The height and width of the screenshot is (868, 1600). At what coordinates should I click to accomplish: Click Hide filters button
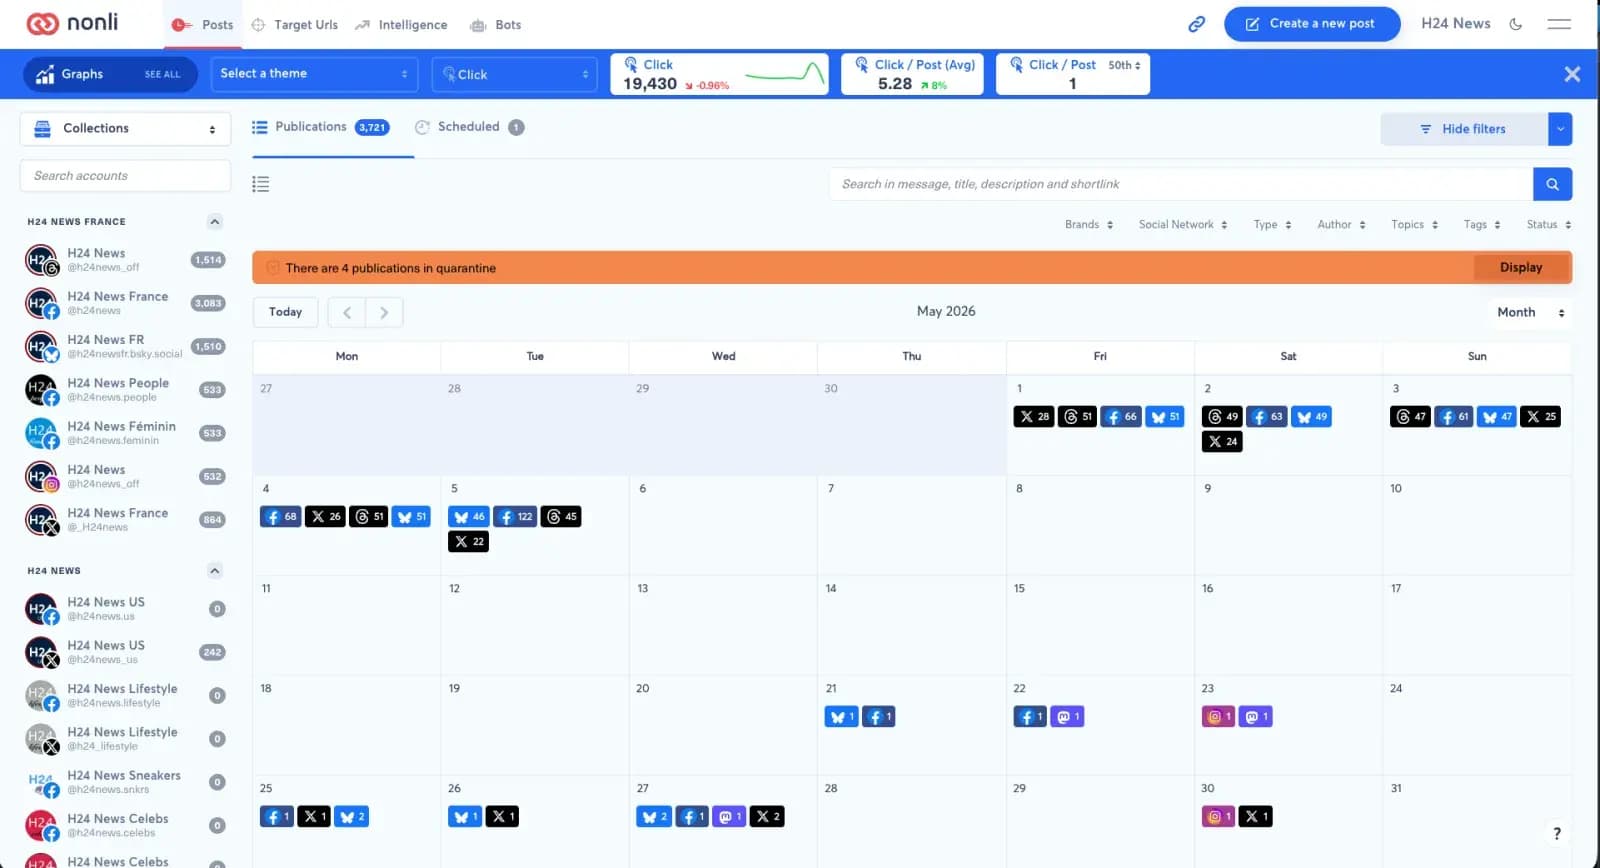tap(1464, 129)
